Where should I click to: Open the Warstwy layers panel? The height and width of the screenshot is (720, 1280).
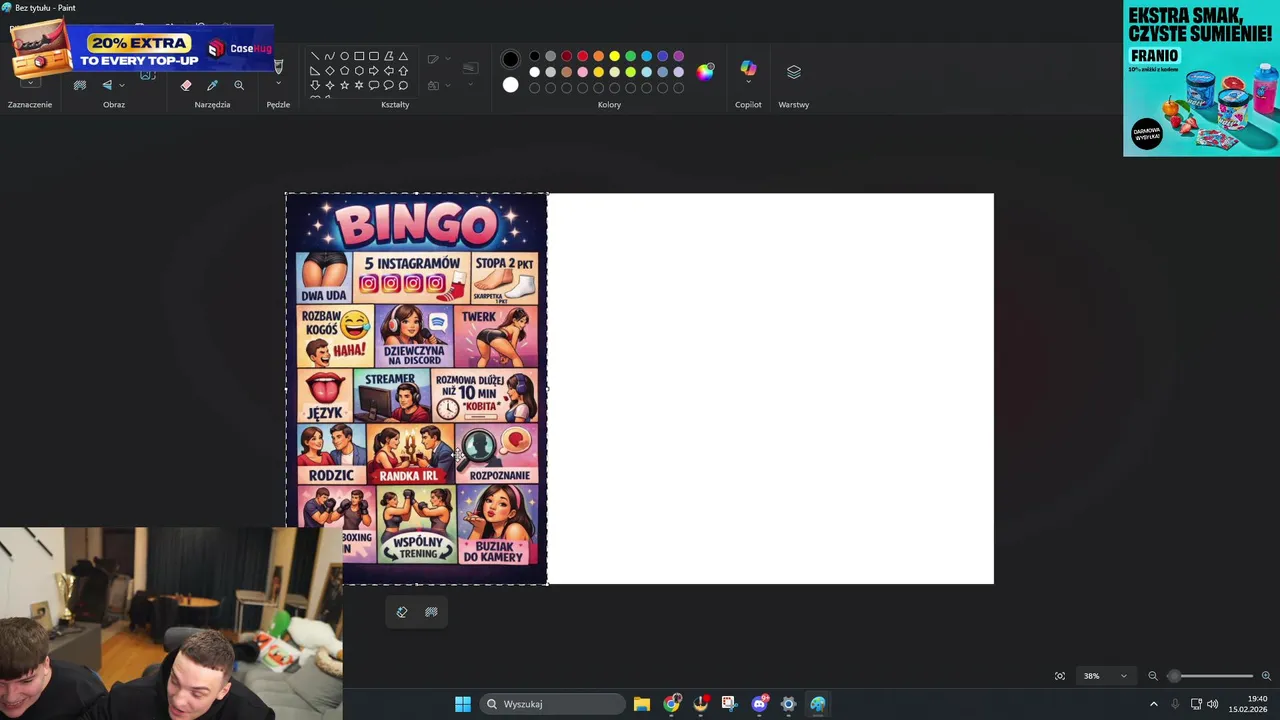tap(794, 72)
